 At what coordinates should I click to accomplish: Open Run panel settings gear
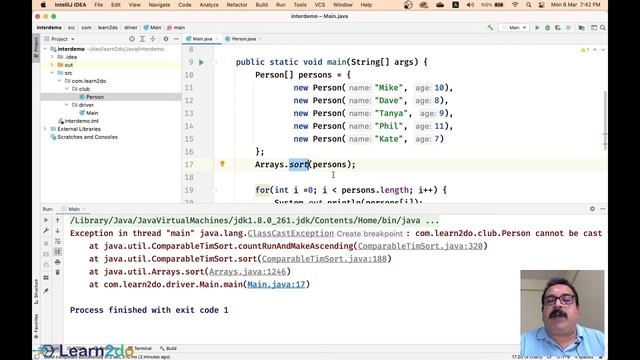coord(592,209)
